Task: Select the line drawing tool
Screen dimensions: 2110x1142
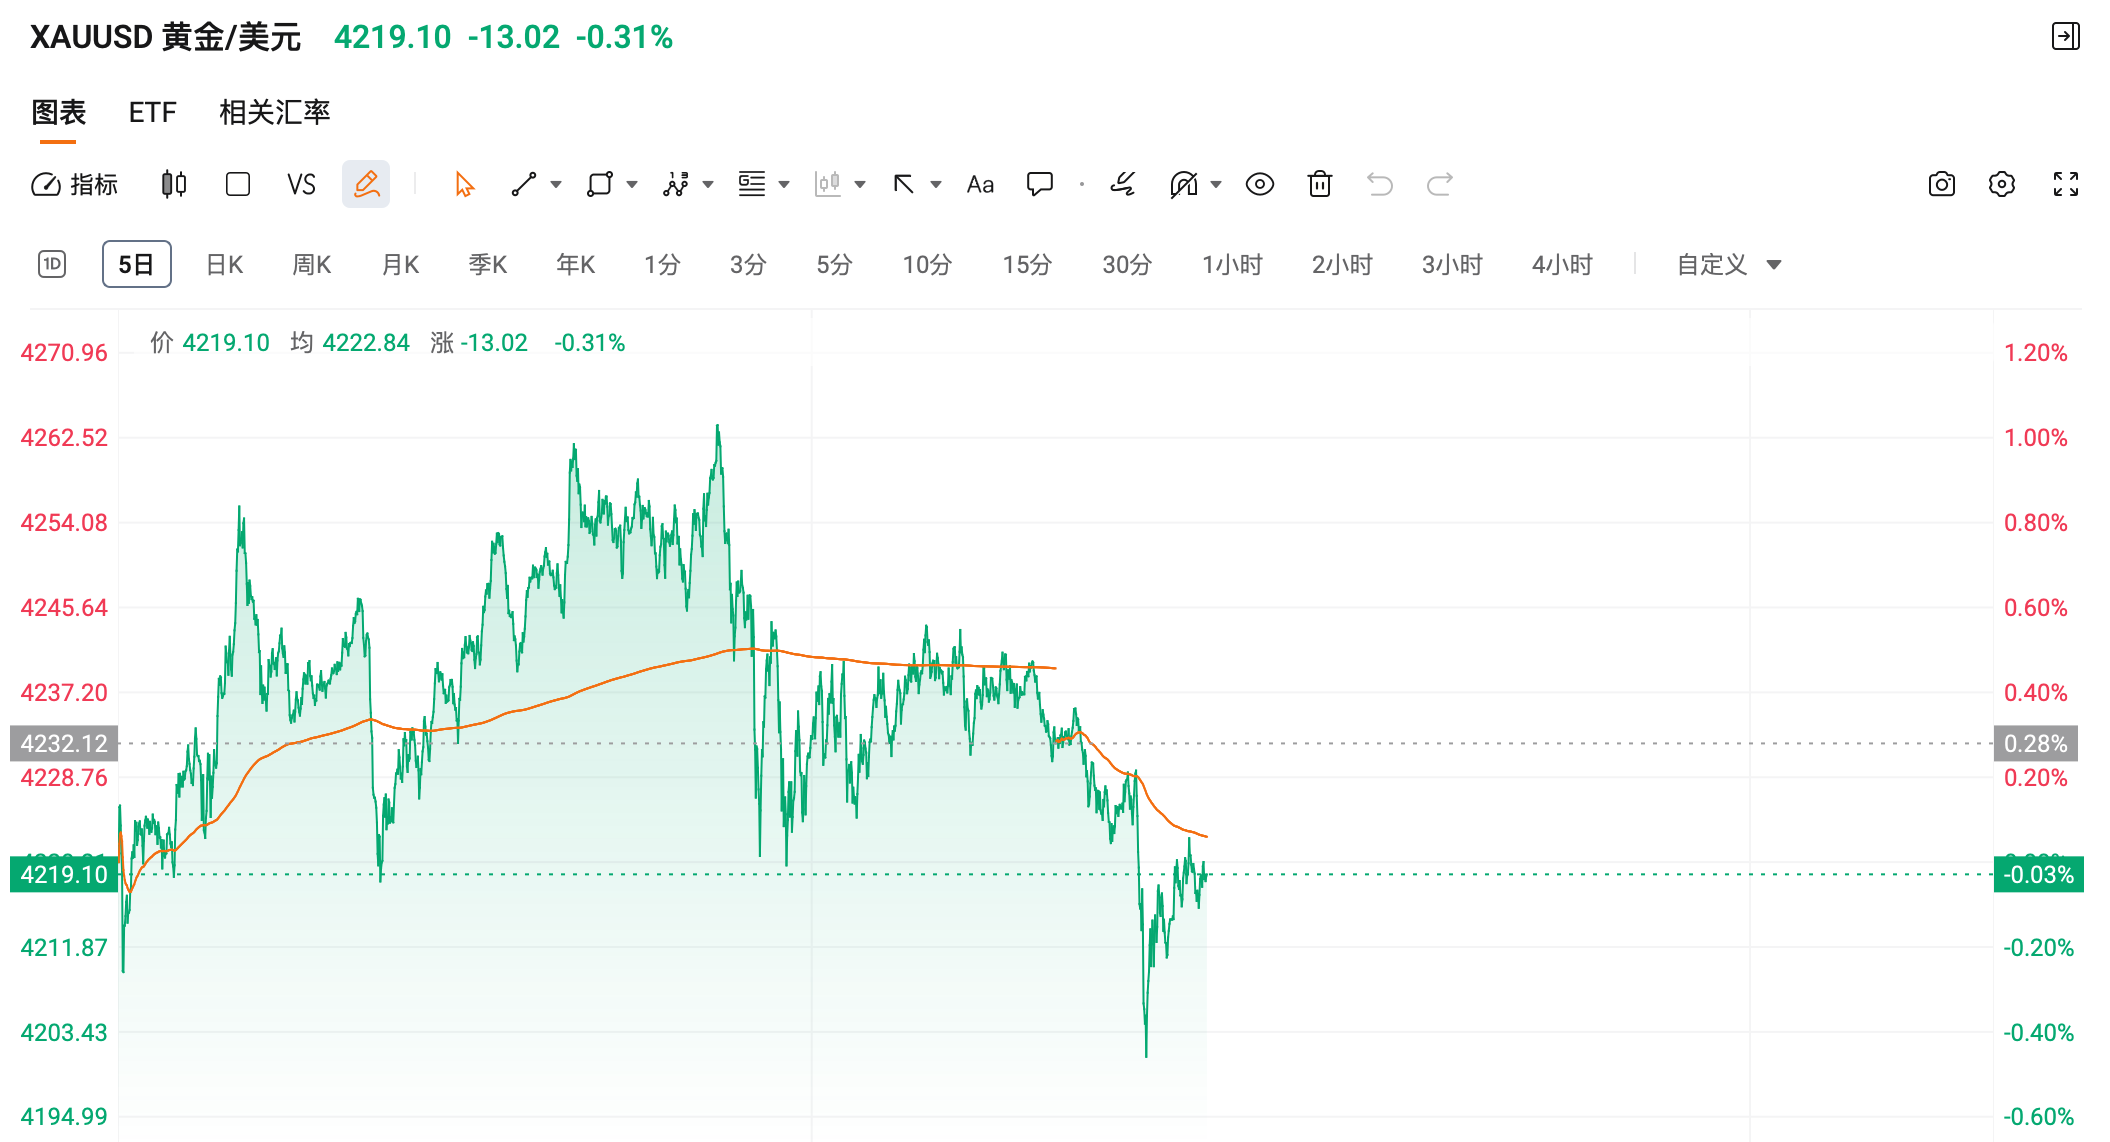Action: coord(523,184)
